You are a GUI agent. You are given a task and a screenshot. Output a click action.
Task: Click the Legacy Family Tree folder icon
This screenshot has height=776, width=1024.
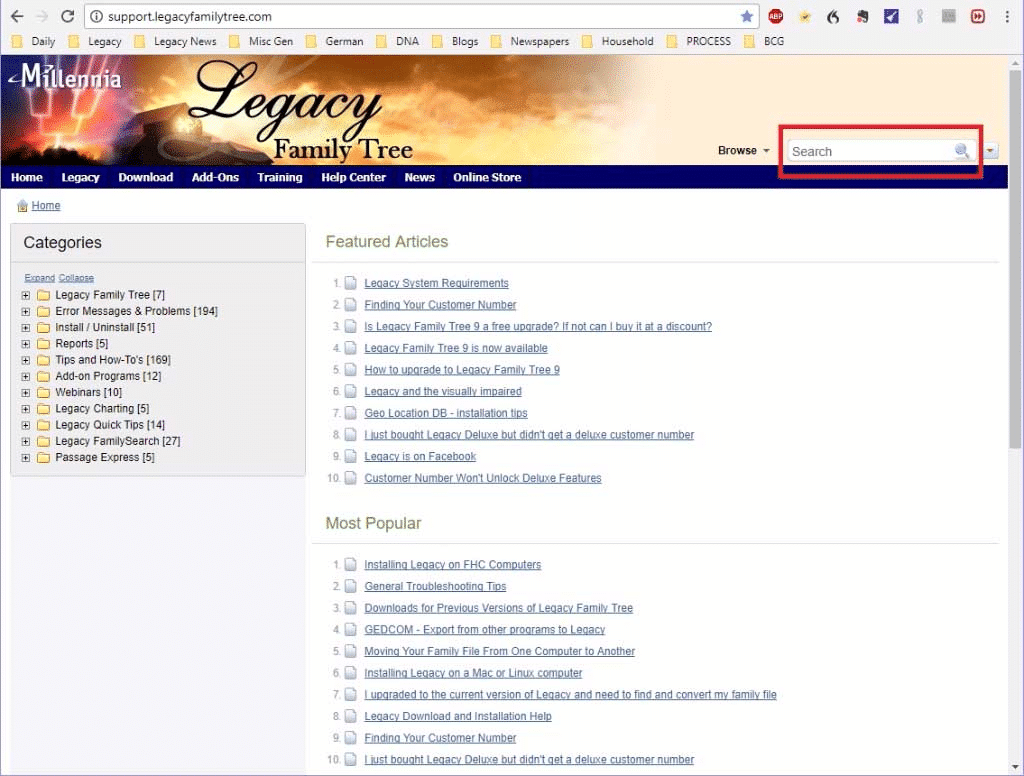point(44,295)
